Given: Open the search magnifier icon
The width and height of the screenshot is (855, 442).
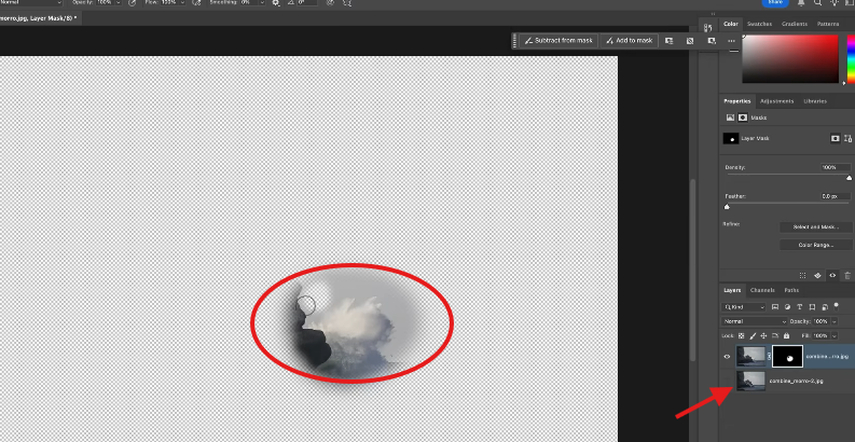Looking at the screenshot, I should click(818, 2).
